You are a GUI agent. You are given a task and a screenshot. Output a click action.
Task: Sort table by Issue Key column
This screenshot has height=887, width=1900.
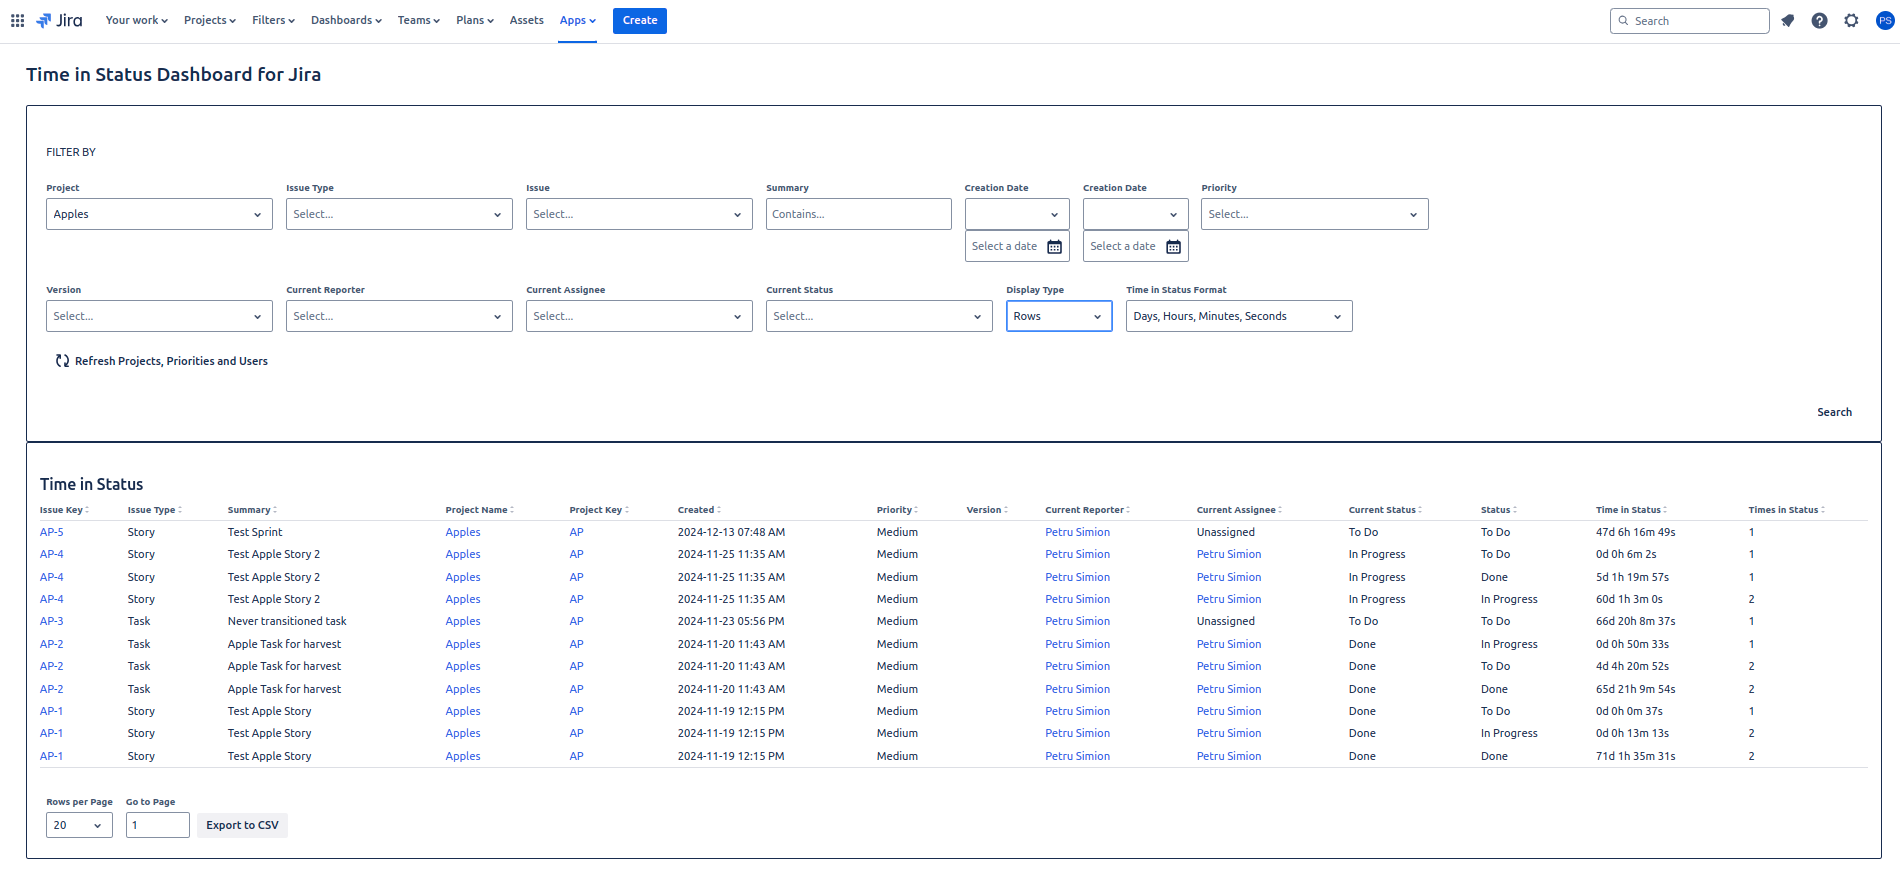click(x=64, y=510)
